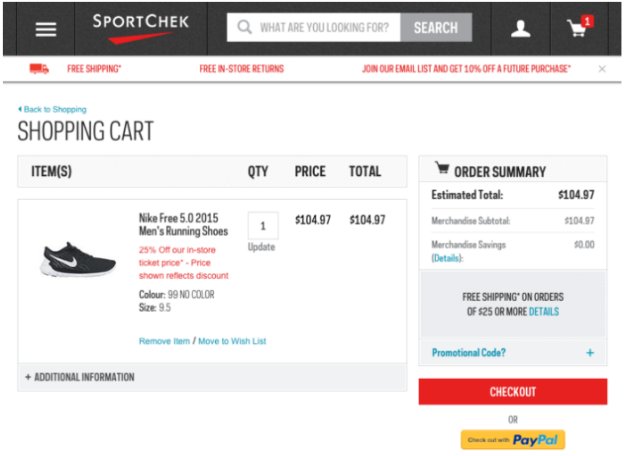Go Back to Shopping link
The height and width of the screenshot is (456, 625).
point(52,109)
